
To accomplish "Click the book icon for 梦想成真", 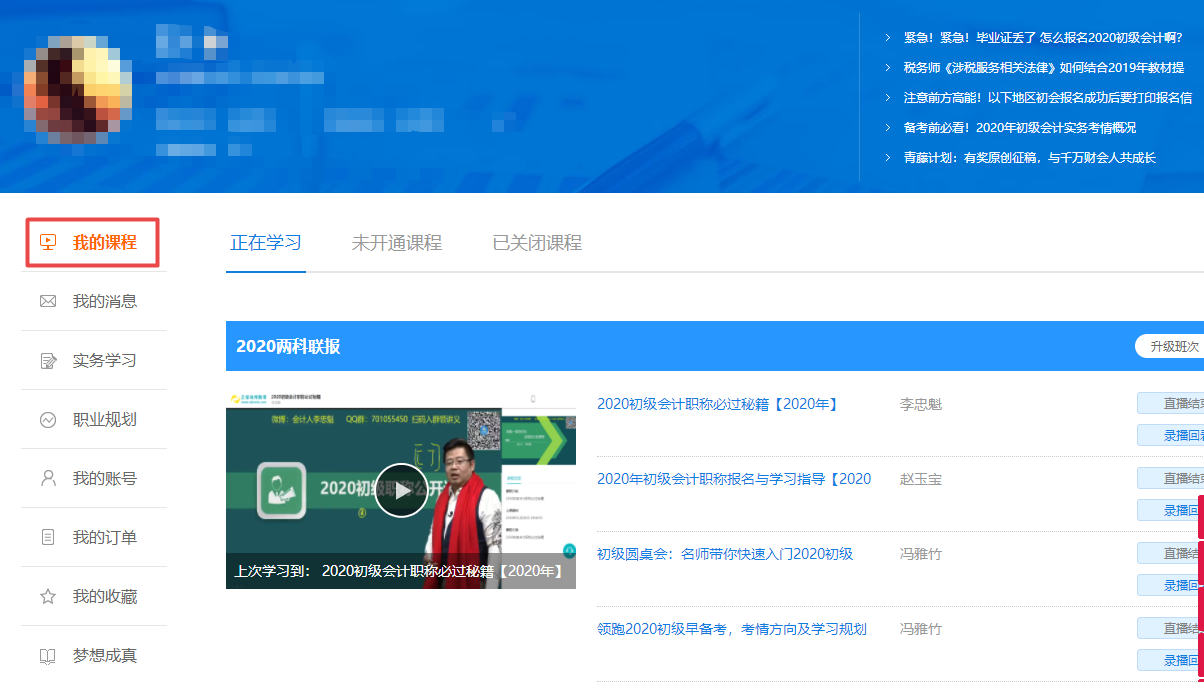I will [47, 656].
